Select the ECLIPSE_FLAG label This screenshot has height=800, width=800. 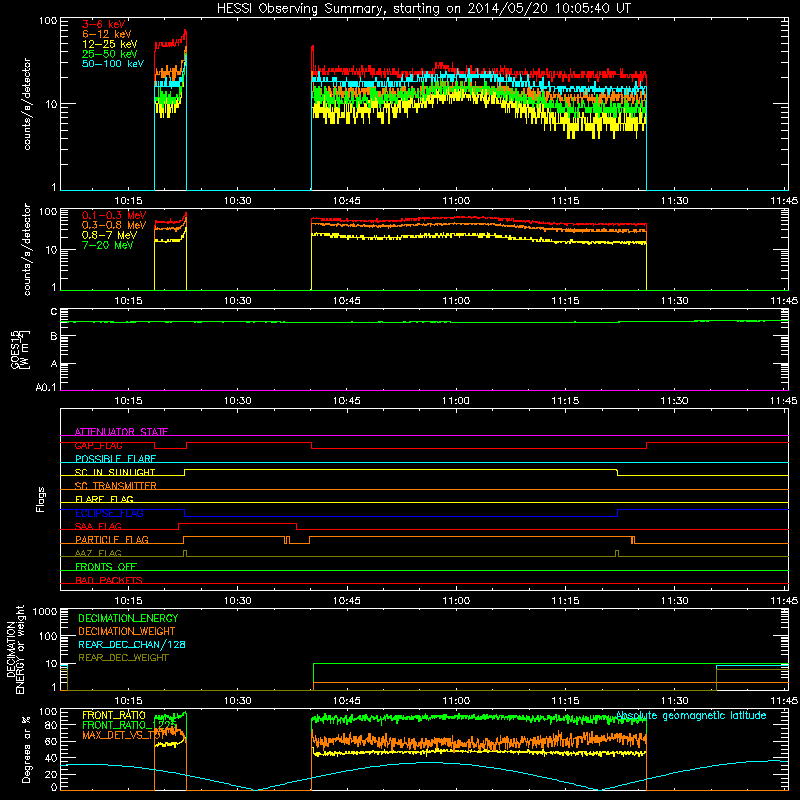pos(109,513)
